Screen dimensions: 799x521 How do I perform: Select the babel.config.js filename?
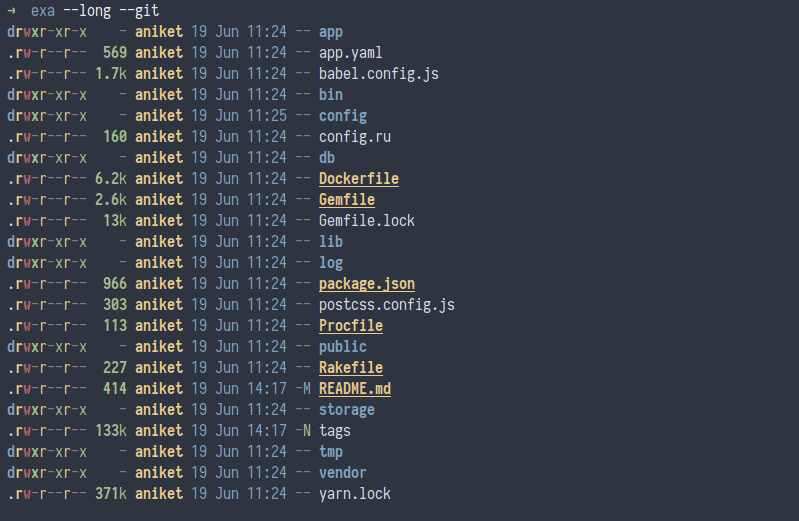(x=378, y=74)
